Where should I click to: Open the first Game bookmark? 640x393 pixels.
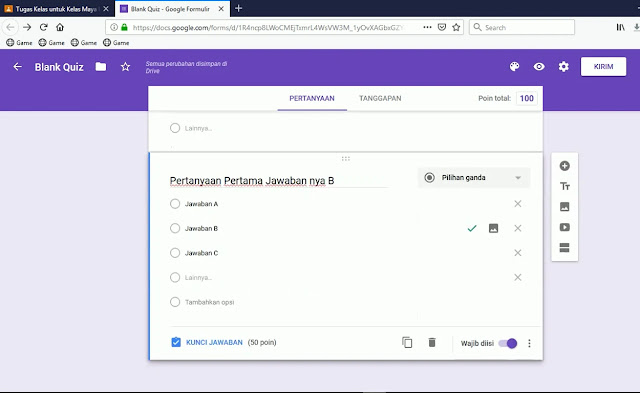pyautogui.click(x=19, y=42)
